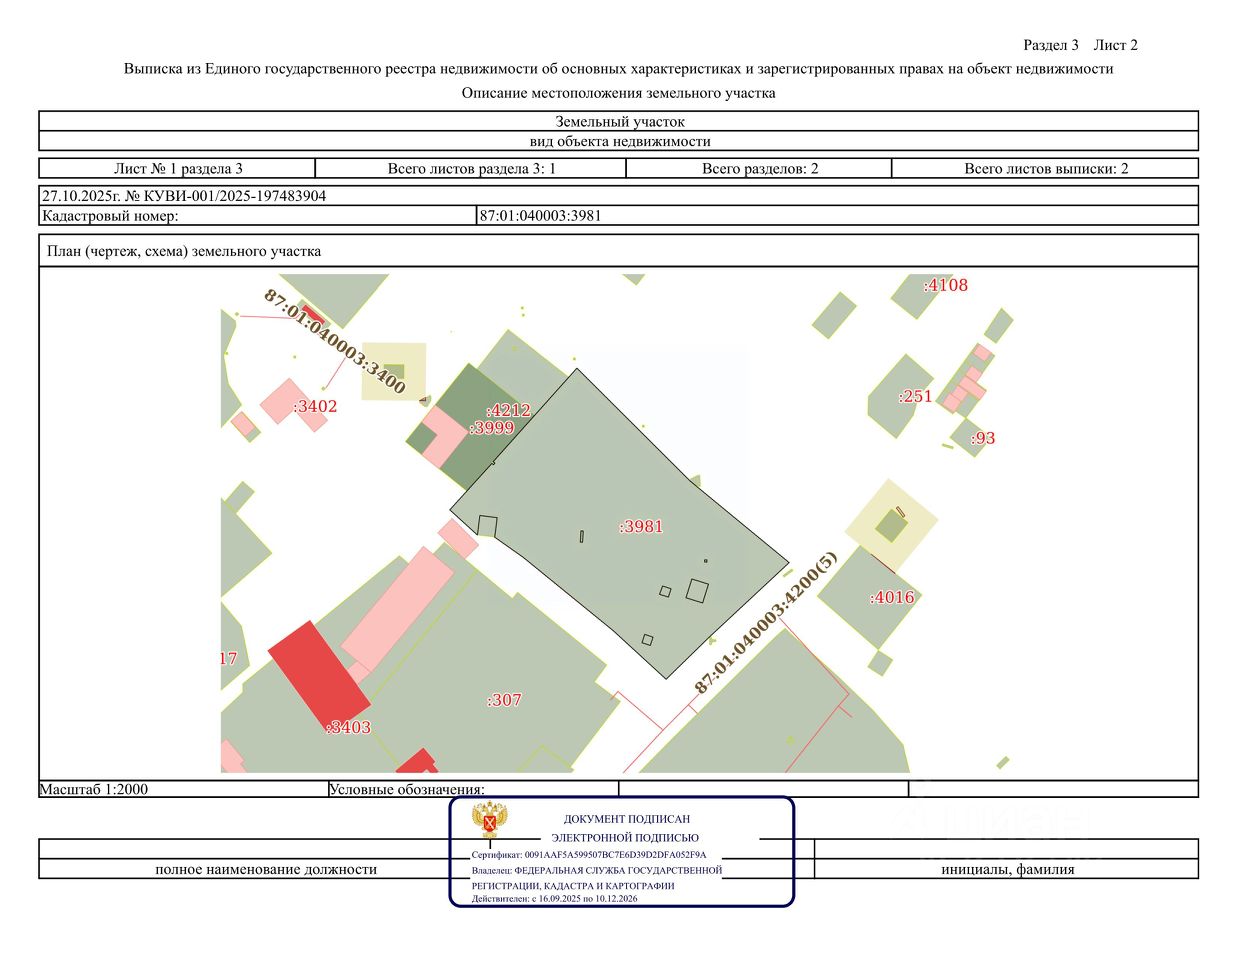1238x957 pixels.
Task: Click cadastral number value 87:01:040003:3981
Action: tap(541, 215)
